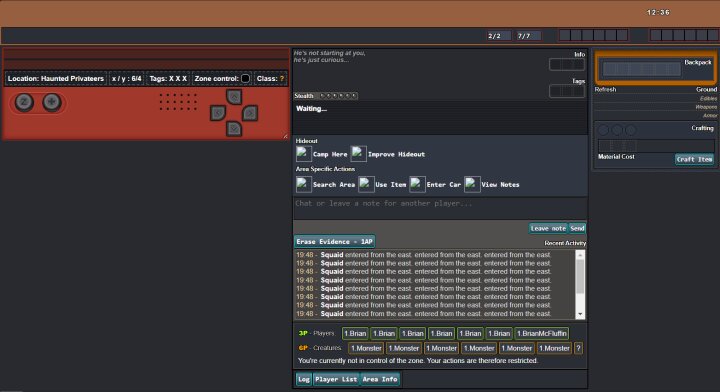
Task: Click the Recent Activity scrollbar up arrow
Action: [x=580, y=255]
